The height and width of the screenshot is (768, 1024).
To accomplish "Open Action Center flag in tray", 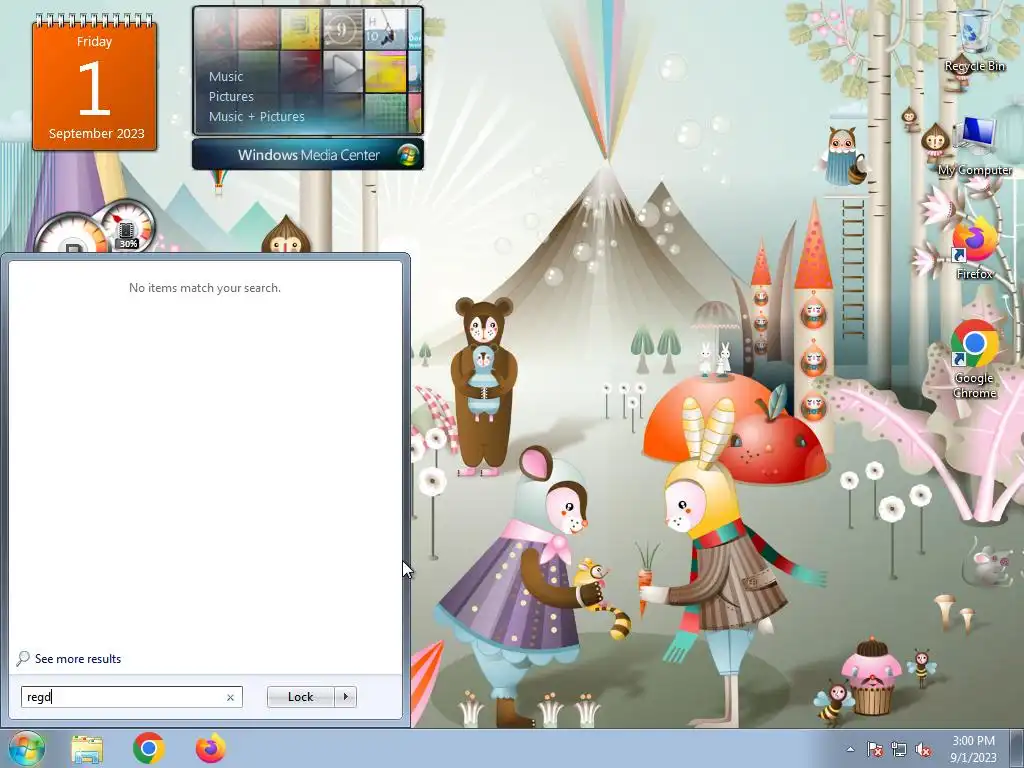I will click(874, 749).
